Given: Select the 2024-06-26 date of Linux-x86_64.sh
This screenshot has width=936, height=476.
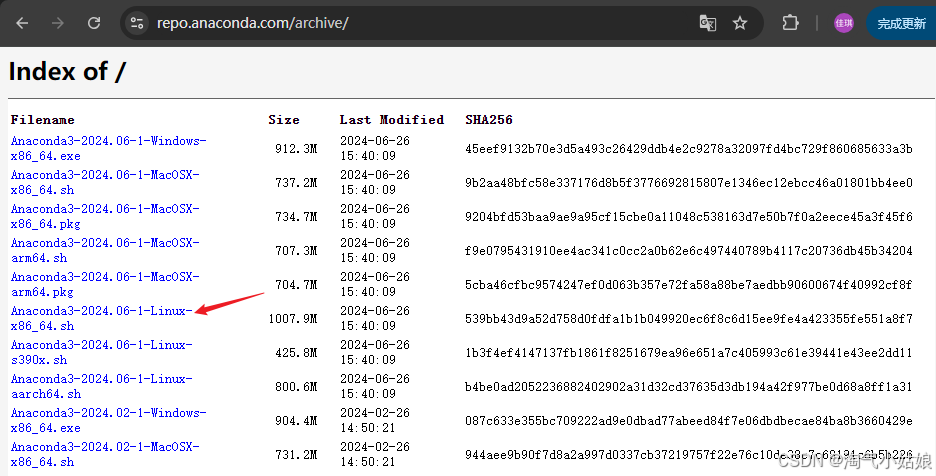Looking at the screenshot, I should pos(375,311).
